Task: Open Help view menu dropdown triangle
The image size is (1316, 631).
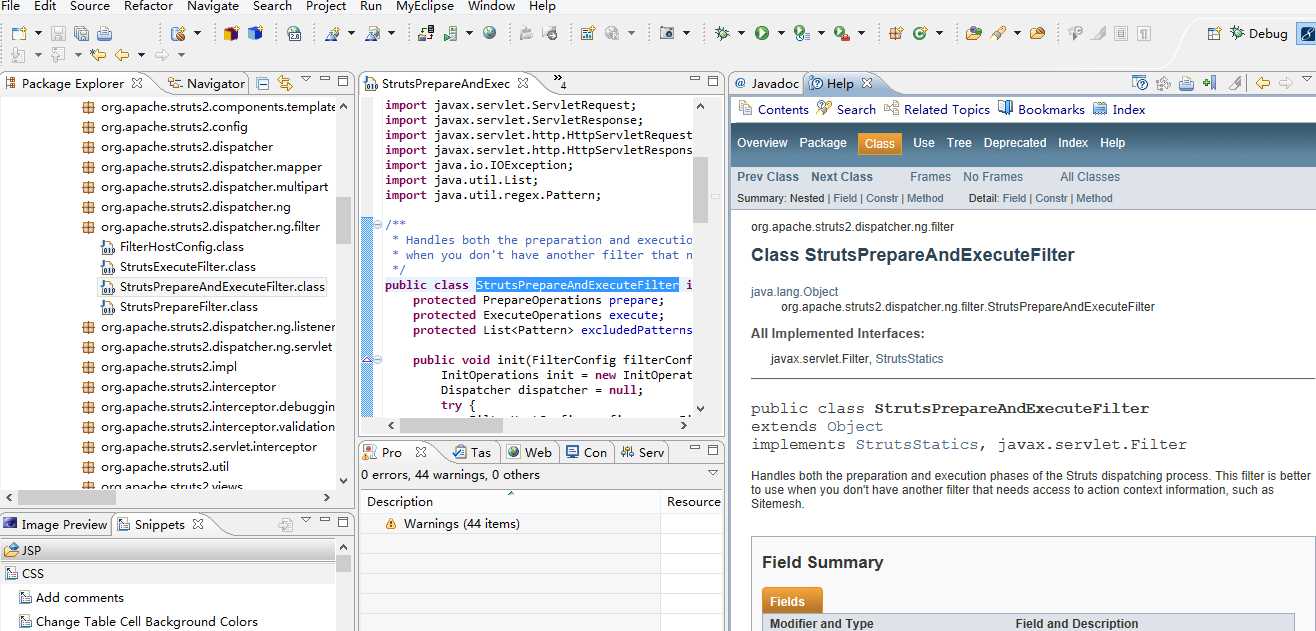Action: click(x=1305, y=81)
